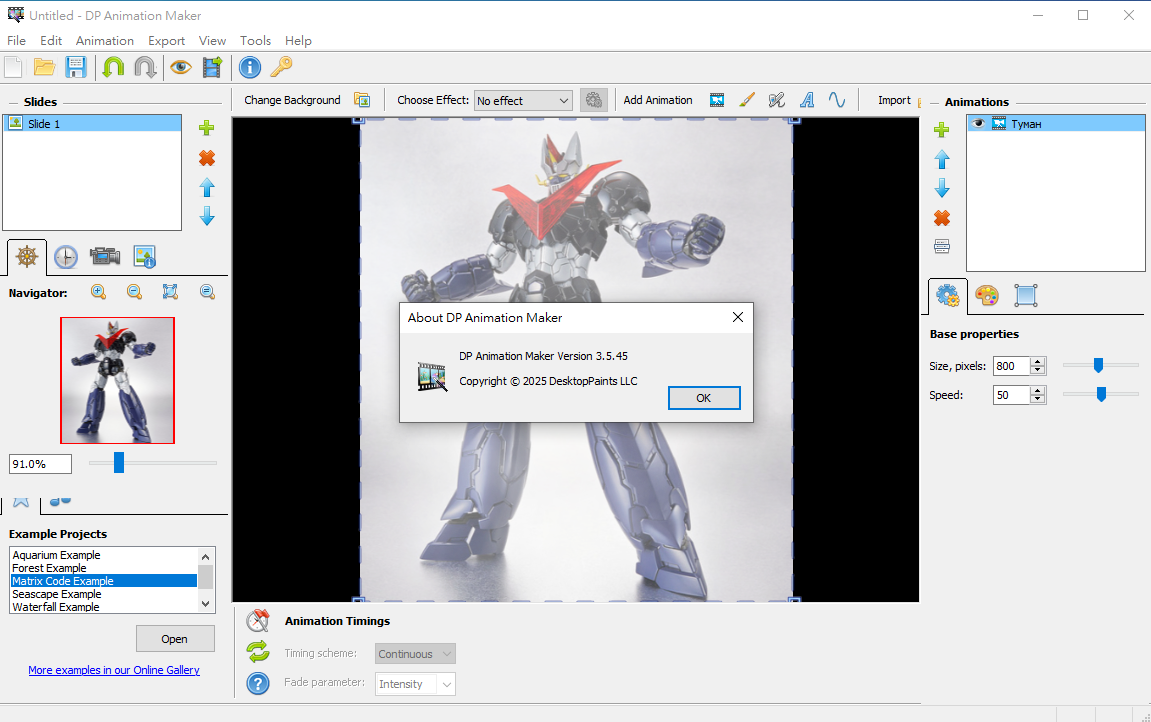Viewport: 1151px width, 722px height.
Task: Toggle visibility of the Туман animation
Action: click(x=977, y=122)
